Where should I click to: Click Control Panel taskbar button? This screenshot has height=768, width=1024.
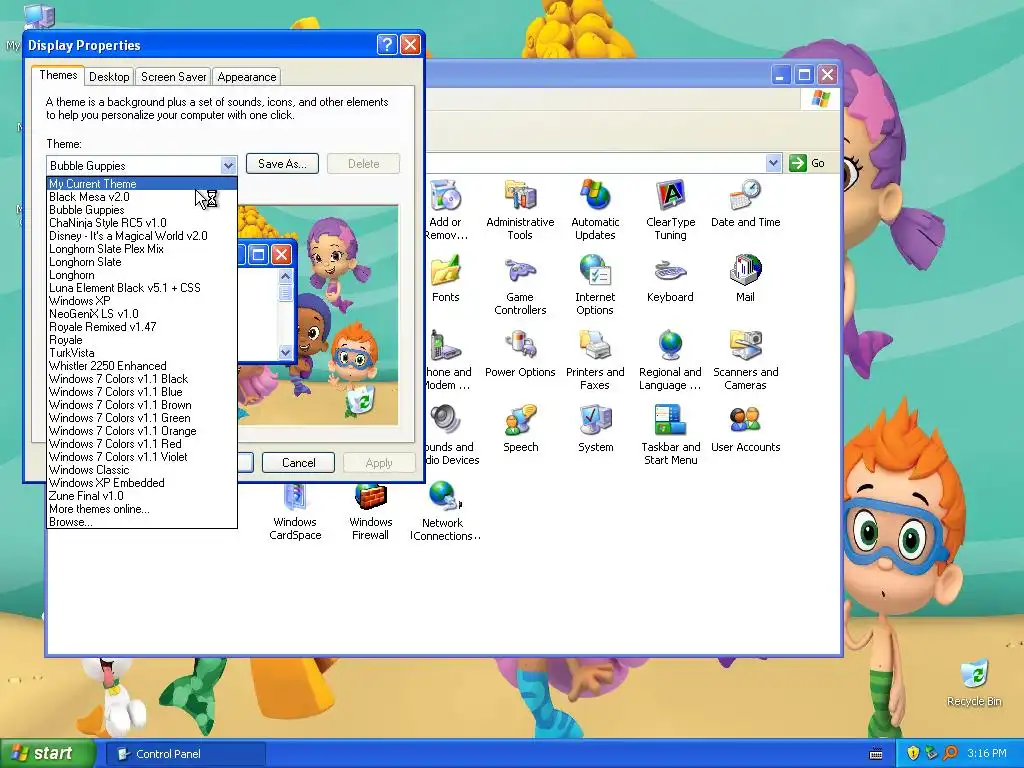coord(185,754)
